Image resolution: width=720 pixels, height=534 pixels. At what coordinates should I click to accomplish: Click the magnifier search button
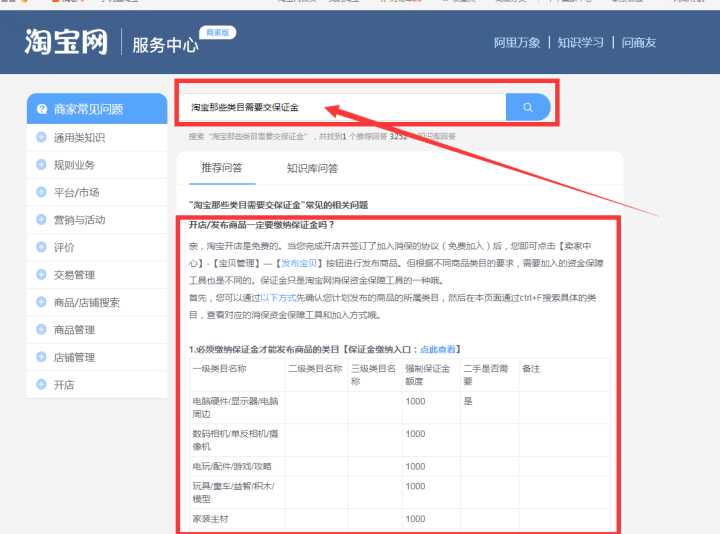(x=527, y=106)
